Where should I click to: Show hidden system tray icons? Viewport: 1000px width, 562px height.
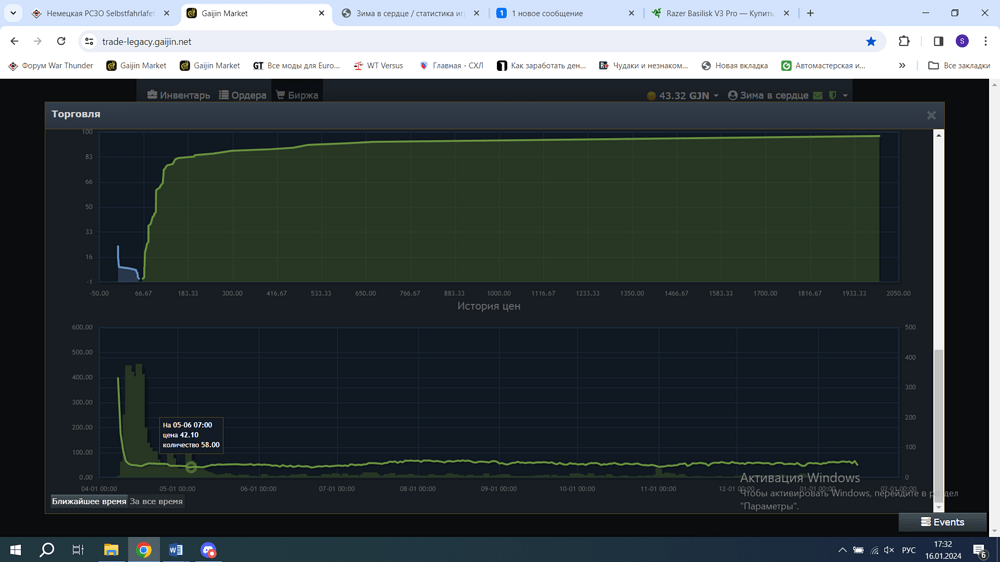point(842,550)
